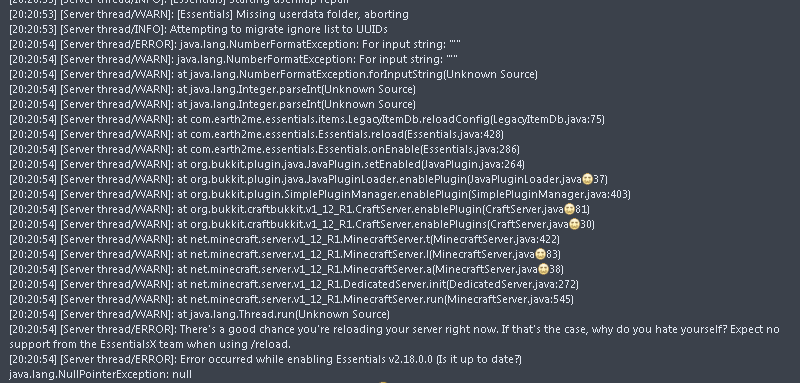This screenshot has height=383, width=800.
Task: Click the DedicatedServer.init stack trace line
Action: [294, 284]
